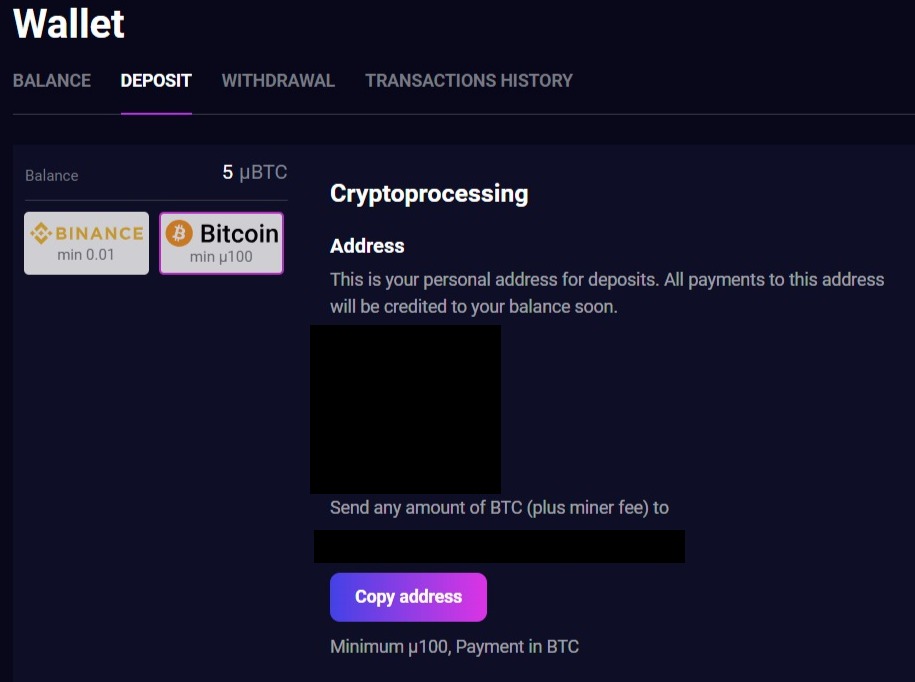The height and width of the screenshot is (682, 915).
Task: Click the Cryptoprocessing heading
Action: coord(429,194)
